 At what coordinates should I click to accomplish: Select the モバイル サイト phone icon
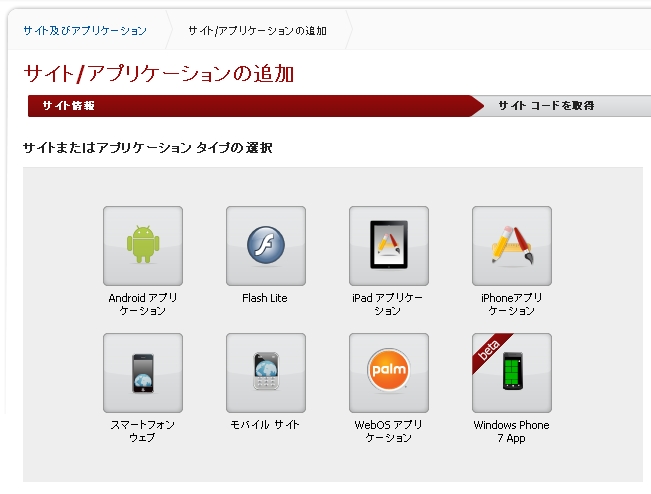pyautogui.click(x=266, y=373)
